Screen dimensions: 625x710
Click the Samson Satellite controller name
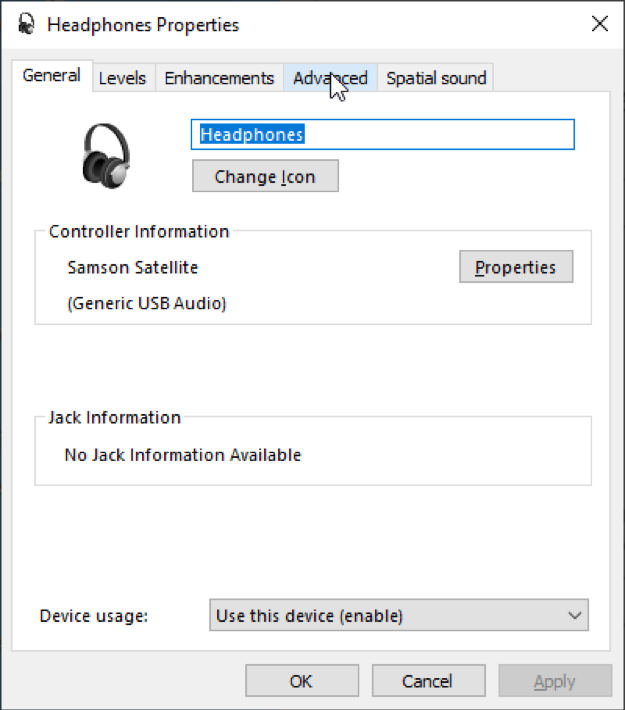tap(132, 267)
